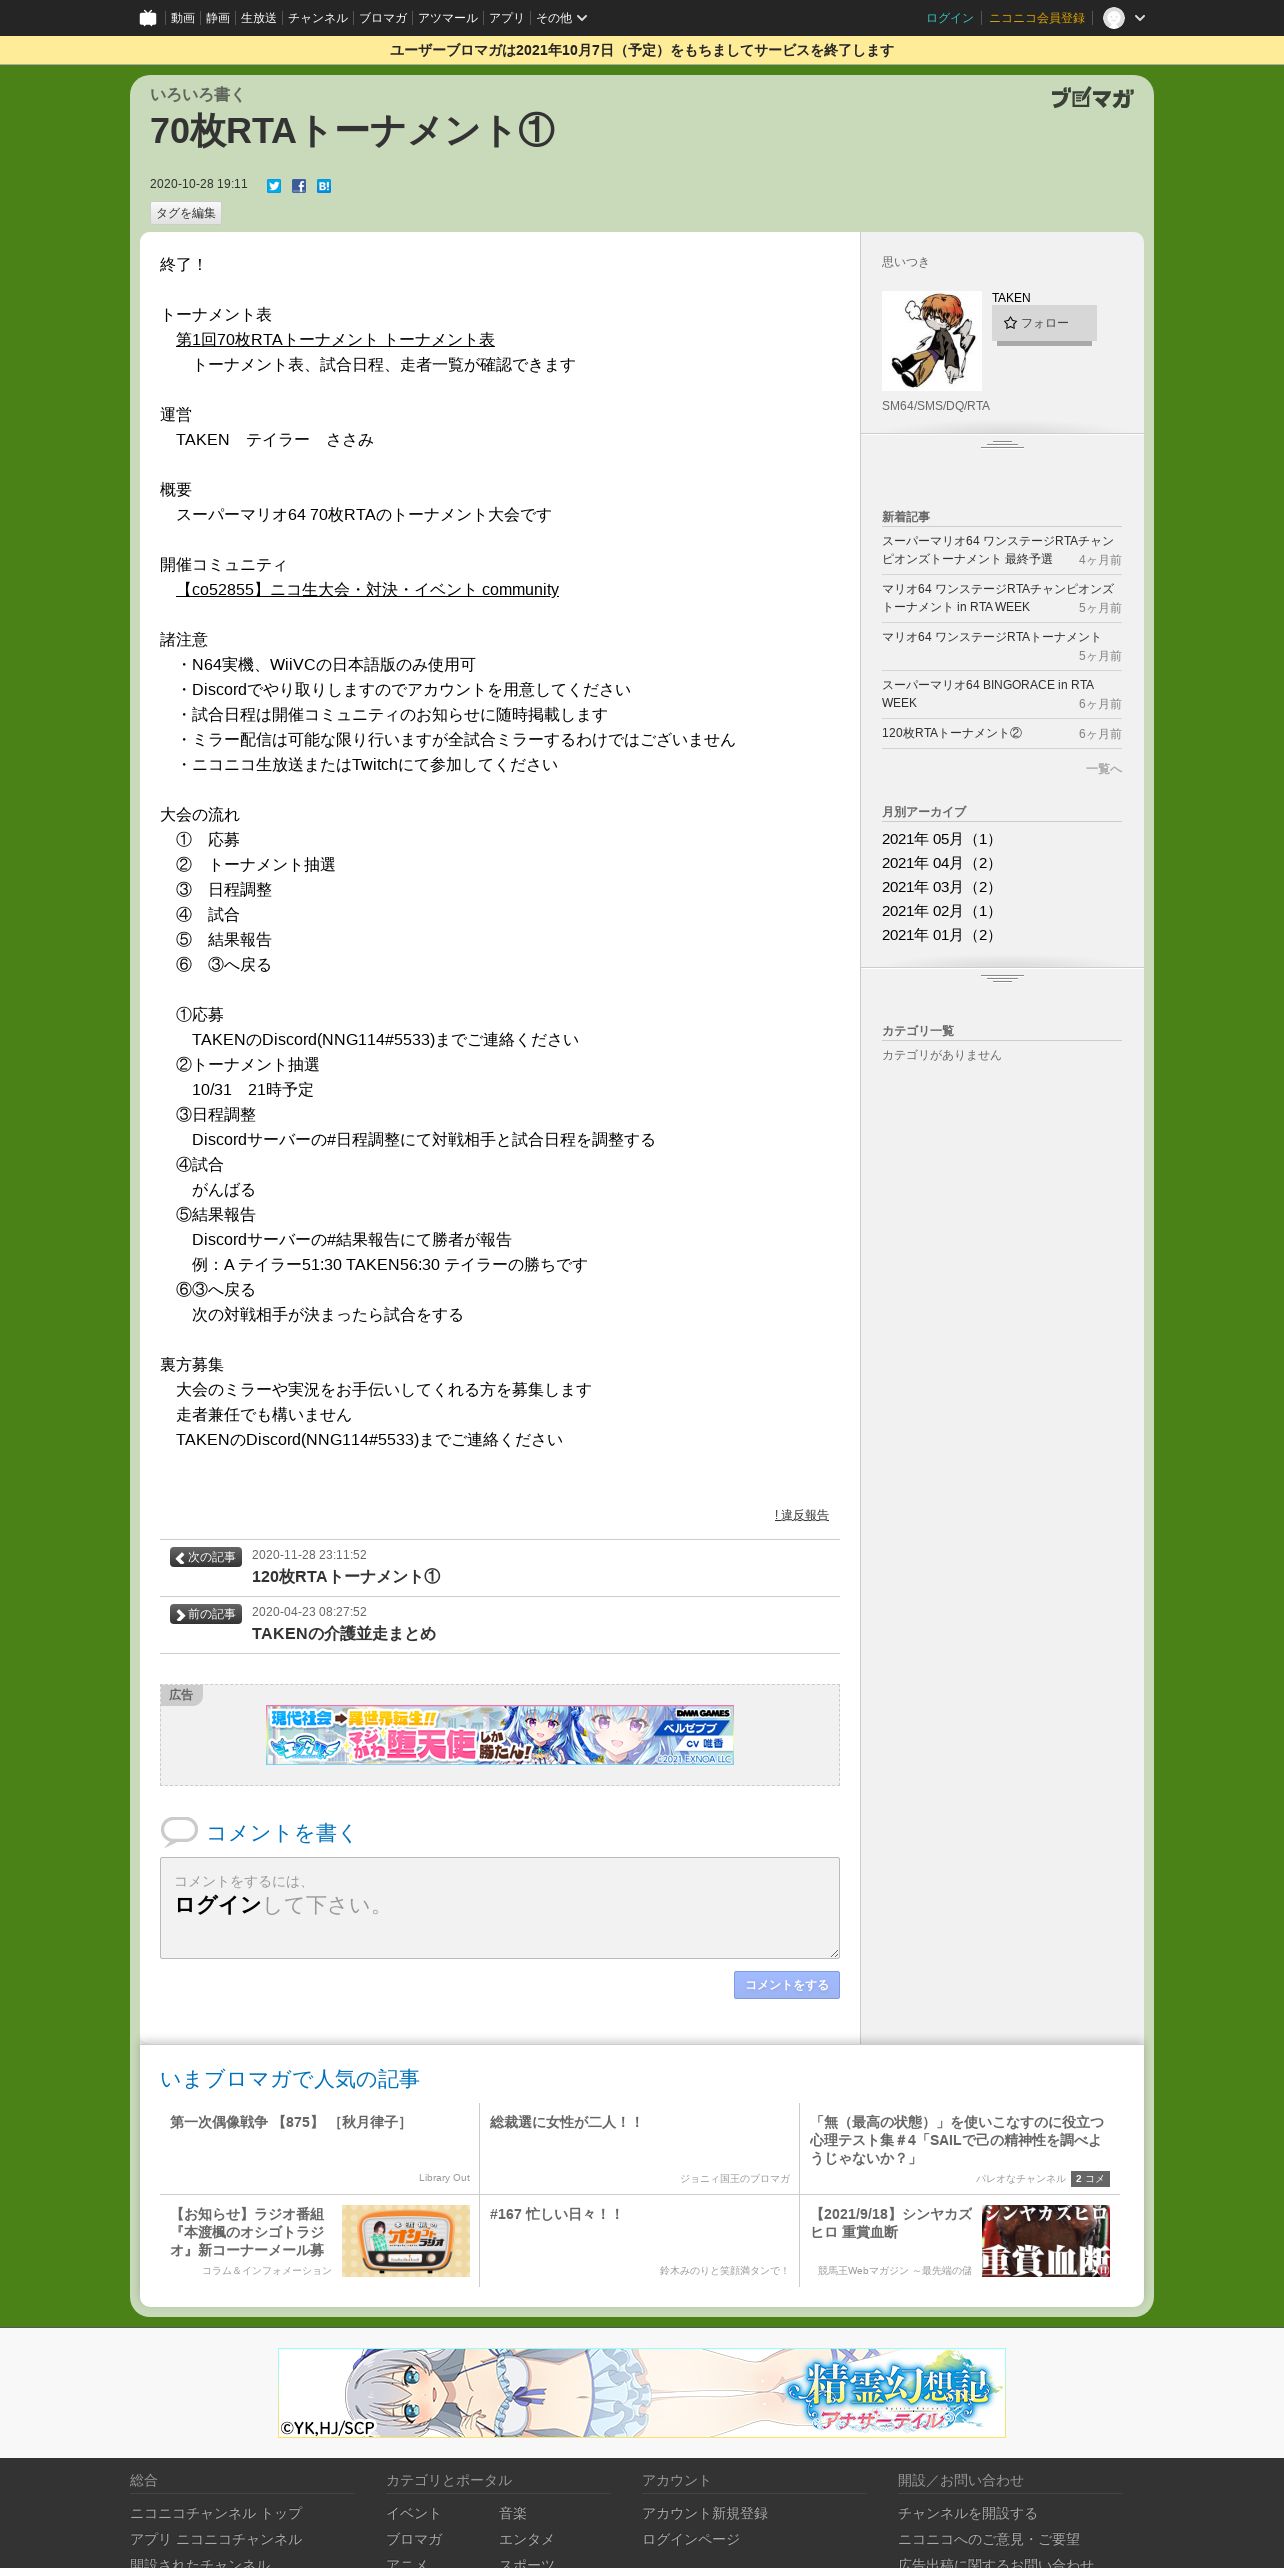Screen dimensions: 1284x2568
Task: Open 2021年 04月 archive
Action: [x=939, y=863]
